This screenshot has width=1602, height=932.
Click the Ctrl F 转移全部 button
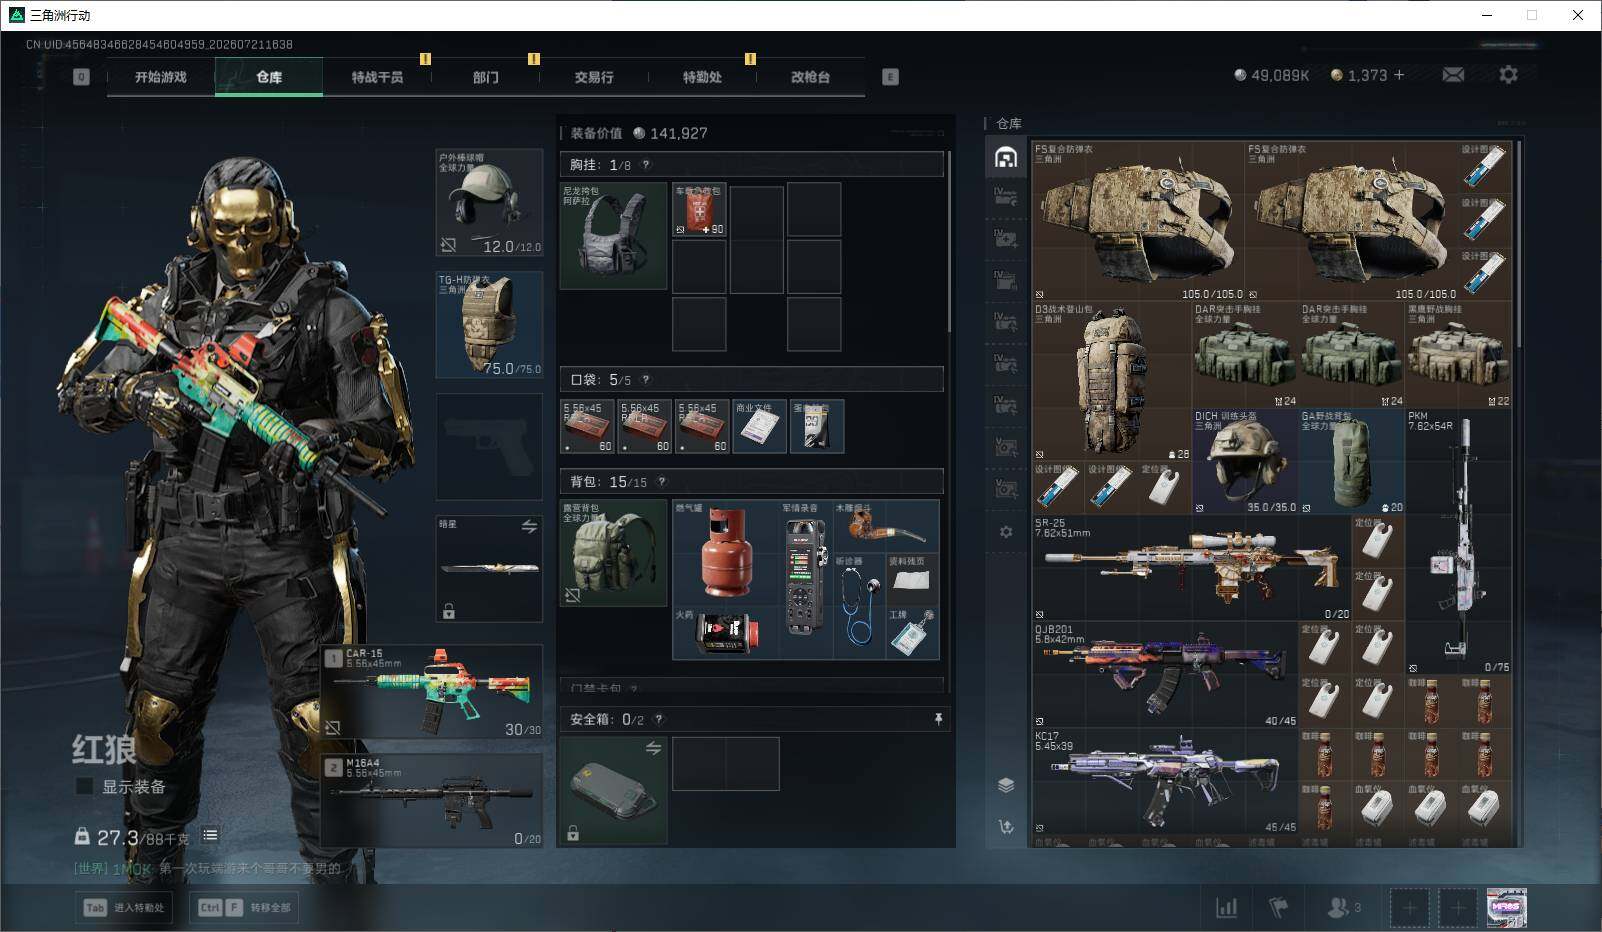[244, 907]
